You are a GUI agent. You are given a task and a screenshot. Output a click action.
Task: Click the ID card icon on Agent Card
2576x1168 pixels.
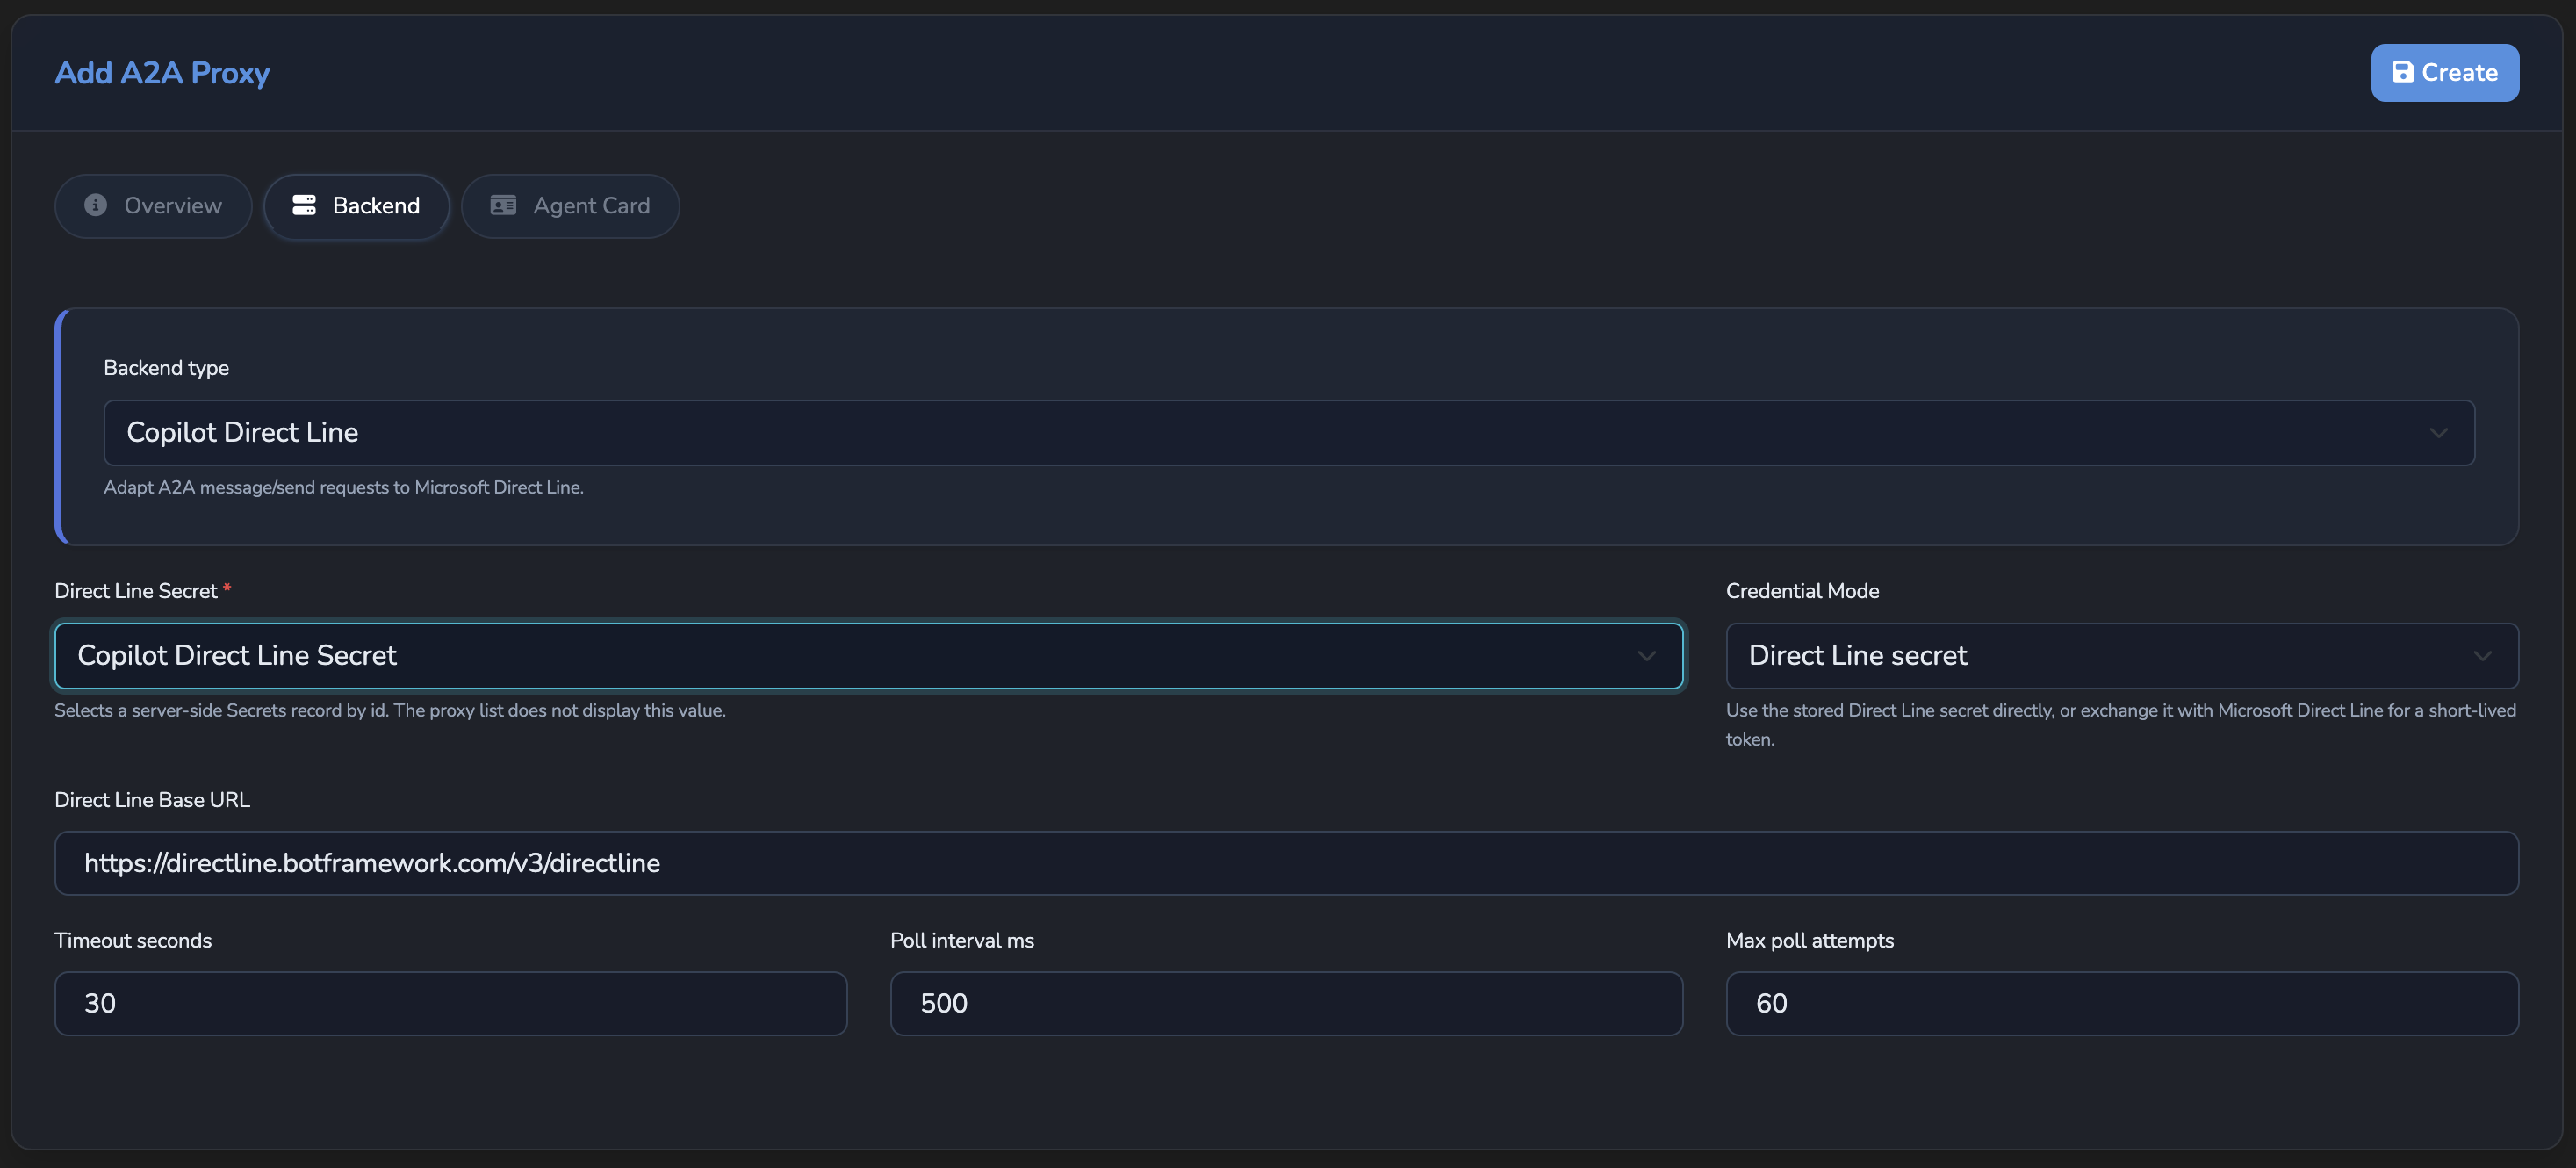coord(503,205)
